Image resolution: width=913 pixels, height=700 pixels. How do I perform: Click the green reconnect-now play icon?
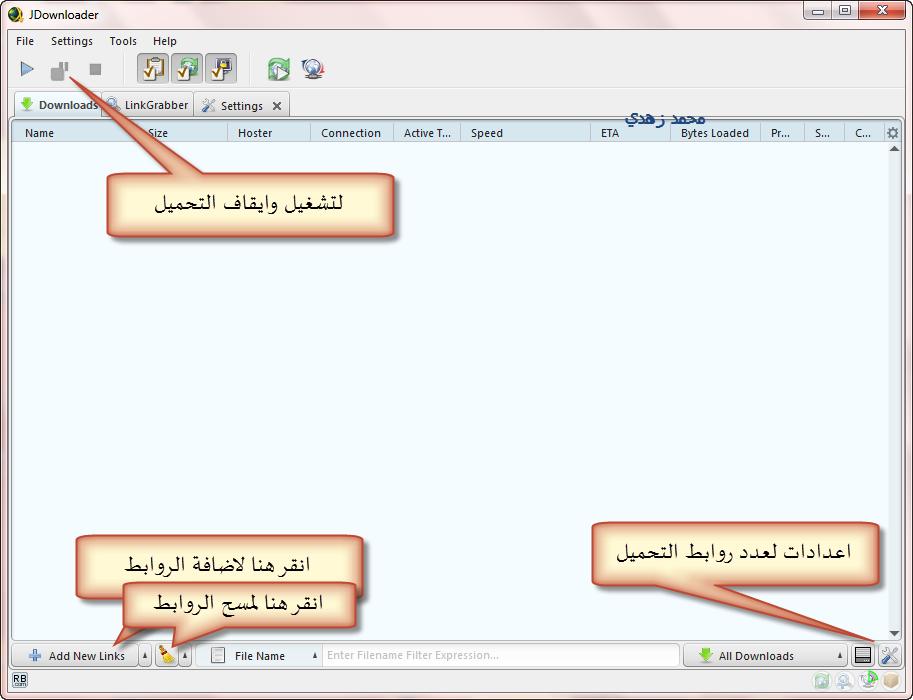279,69
